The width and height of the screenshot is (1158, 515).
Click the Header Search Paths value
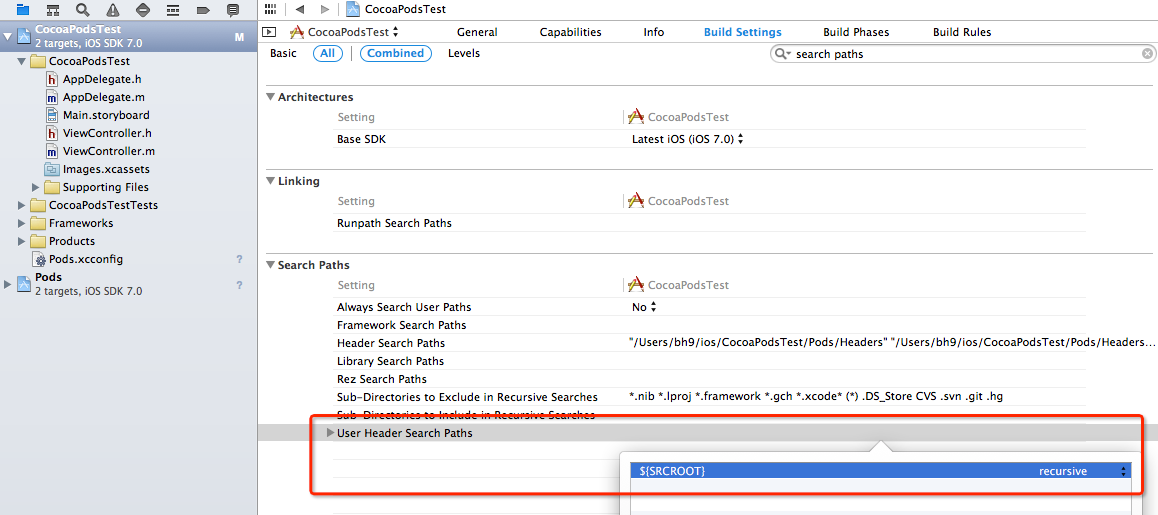892,343
